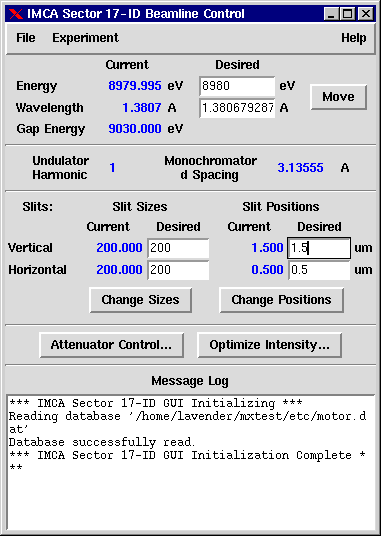The width and height of the screenshot is (381, 536).
Task: Open the File menu
Action: [x=26, y=38]
